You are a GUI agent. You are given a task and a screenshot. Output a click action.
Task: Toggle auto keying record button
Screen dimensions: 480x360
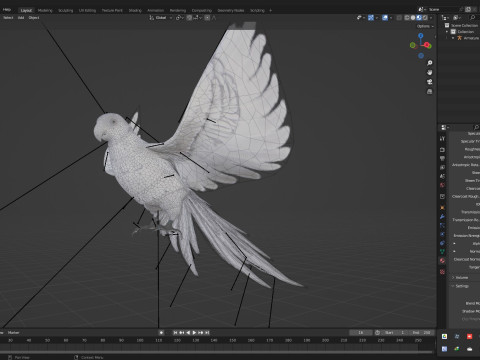161,332
